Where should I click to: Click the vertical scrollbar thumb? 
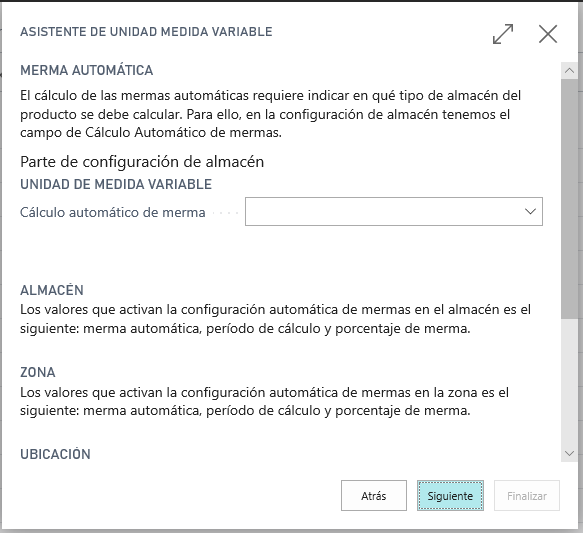click(x=569, y=198)
